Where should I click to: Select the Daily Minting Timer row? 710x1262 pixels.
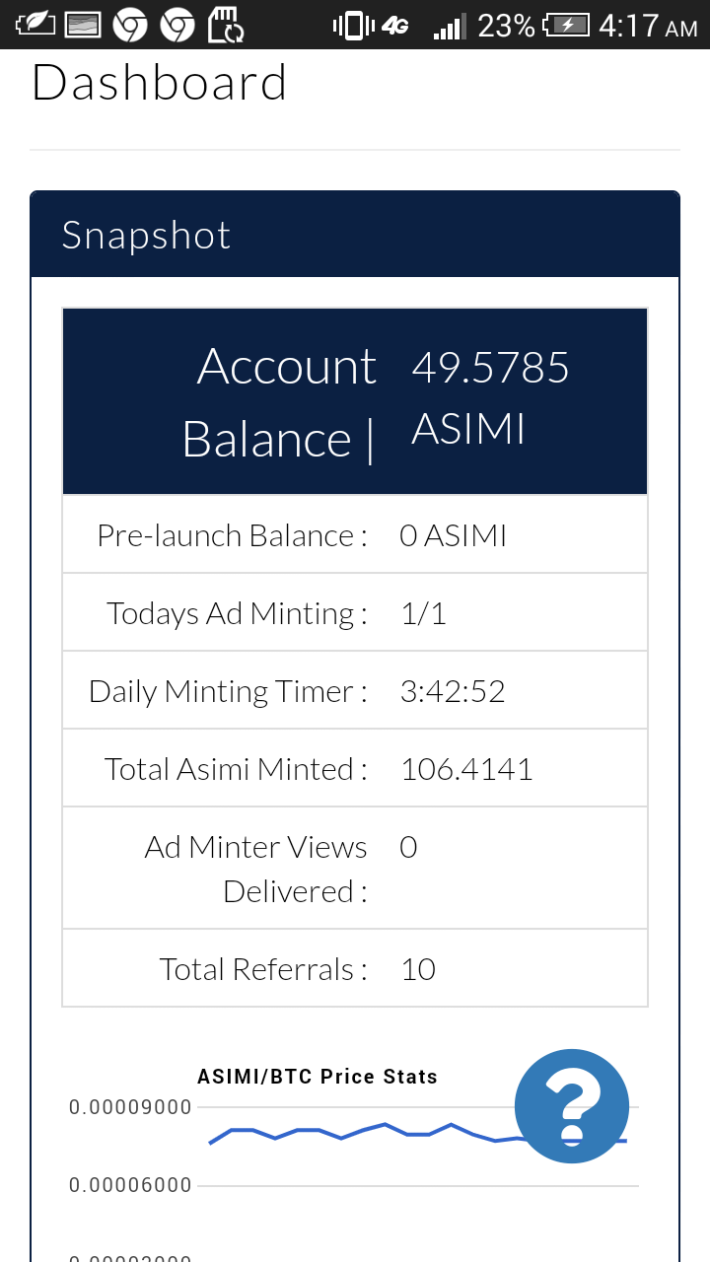click(355, 690)
